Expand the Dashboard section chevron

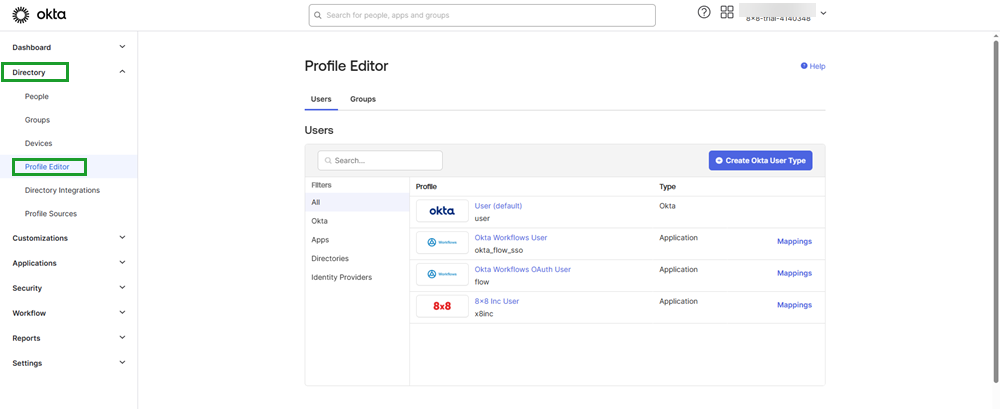point(123,47)
